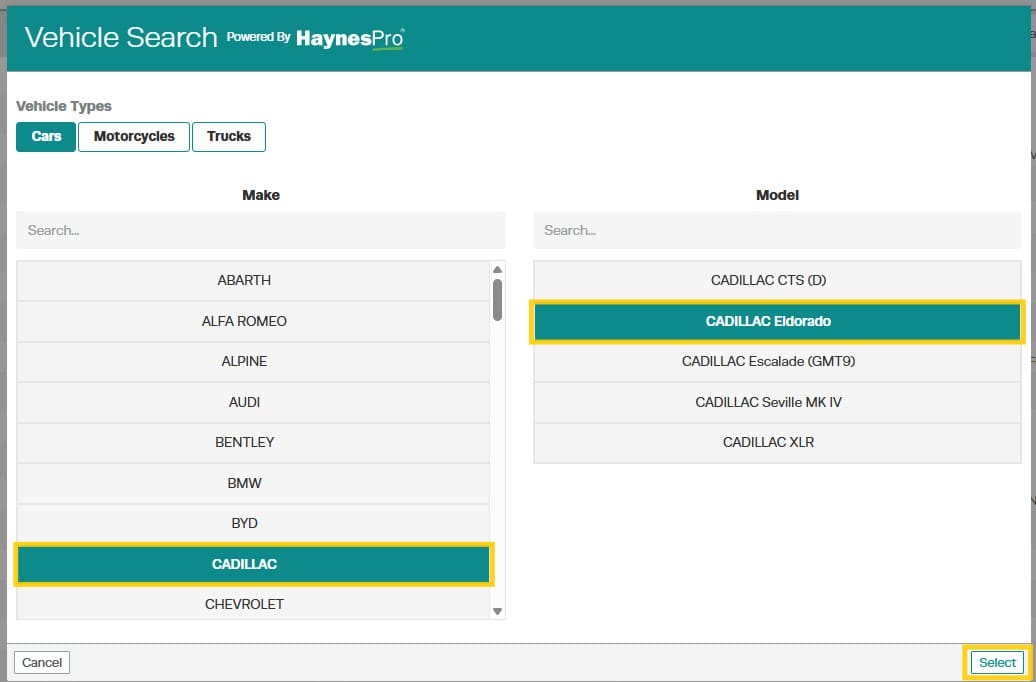Image resolution: width=1036 pixels, height=682 pixels.
Task: Pick the CADILLAC Eldorado model
Action: coord(777,322)
